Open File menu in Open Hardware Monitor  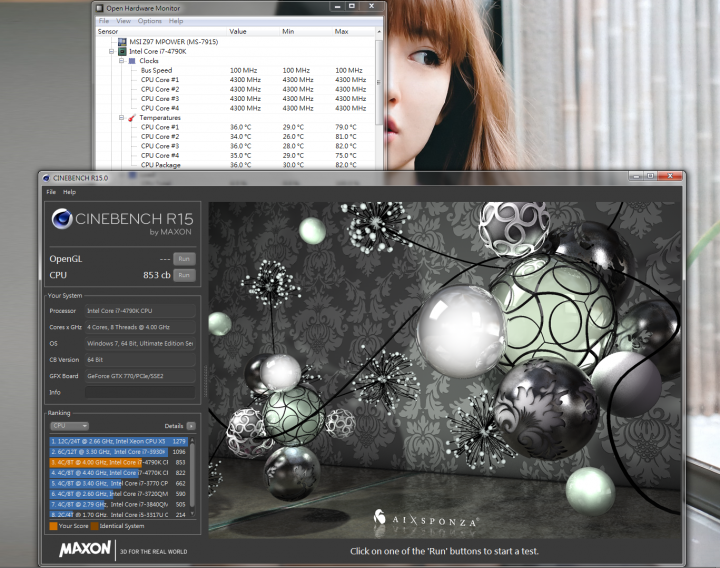pos(104,21)
